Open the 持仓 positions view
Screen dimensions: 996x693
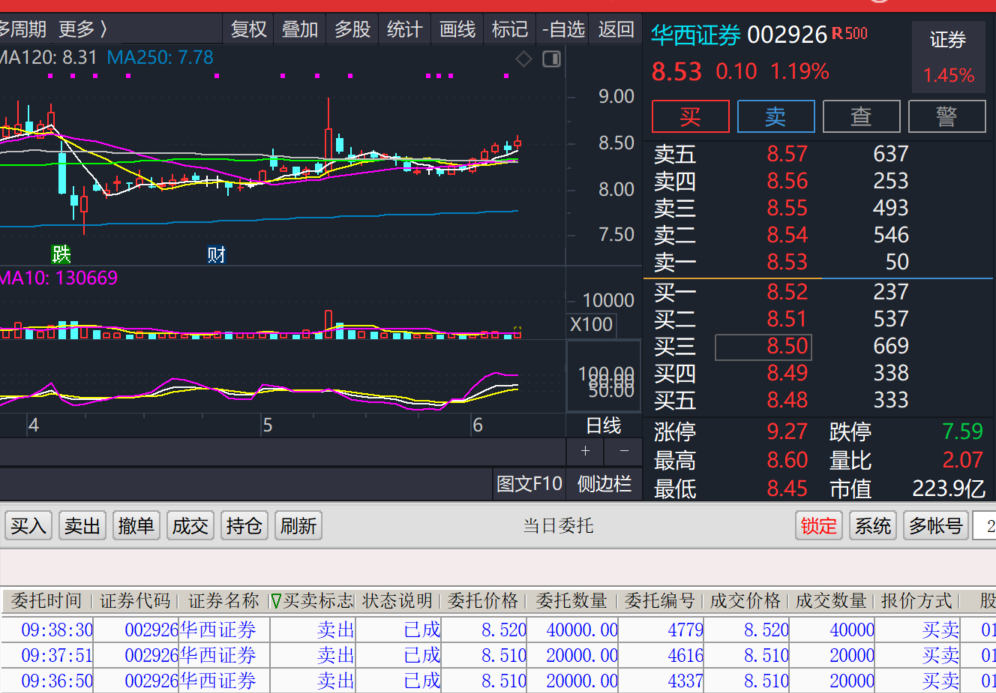click(x=244, y=526)
